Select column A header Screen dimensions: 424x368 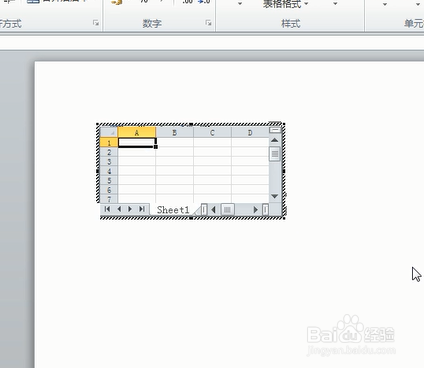137,132
